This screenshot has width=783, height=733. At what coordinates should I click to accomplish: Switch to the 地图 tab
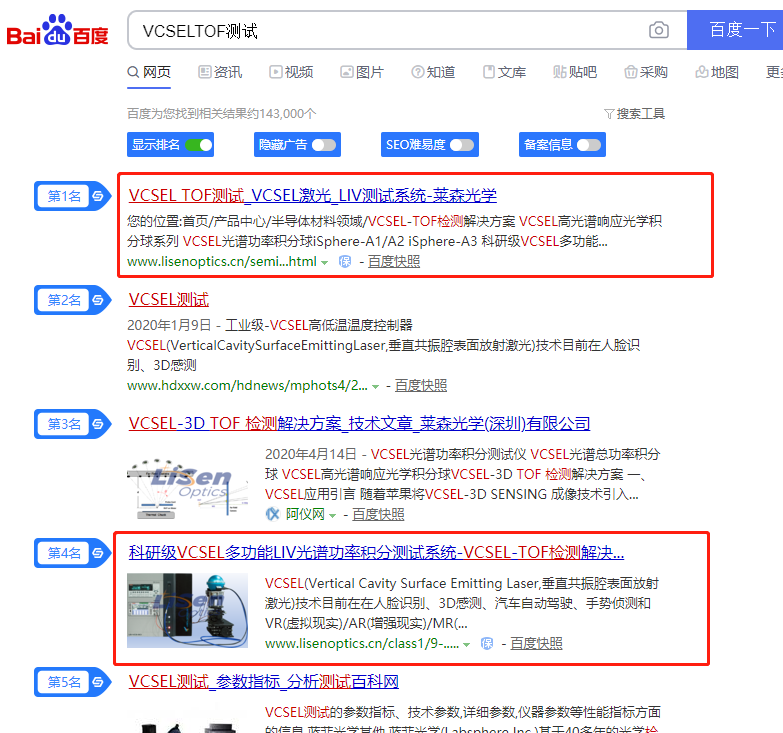click(717, 72)
